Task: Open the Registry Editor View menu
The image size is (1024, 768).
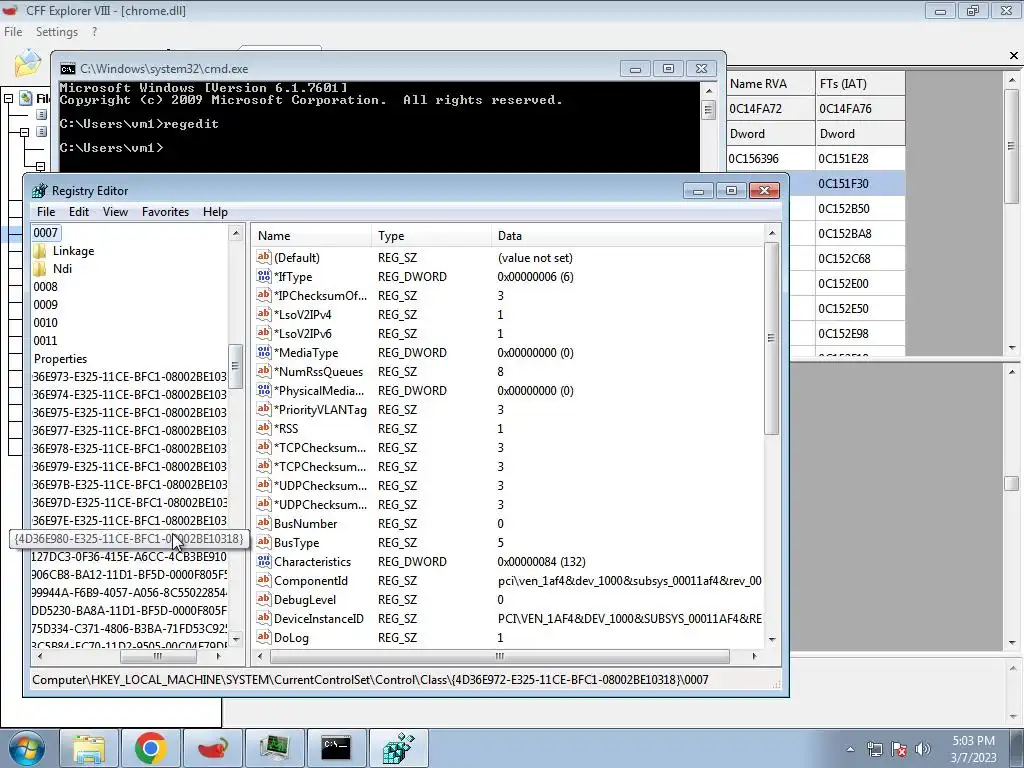Action: 115,212
